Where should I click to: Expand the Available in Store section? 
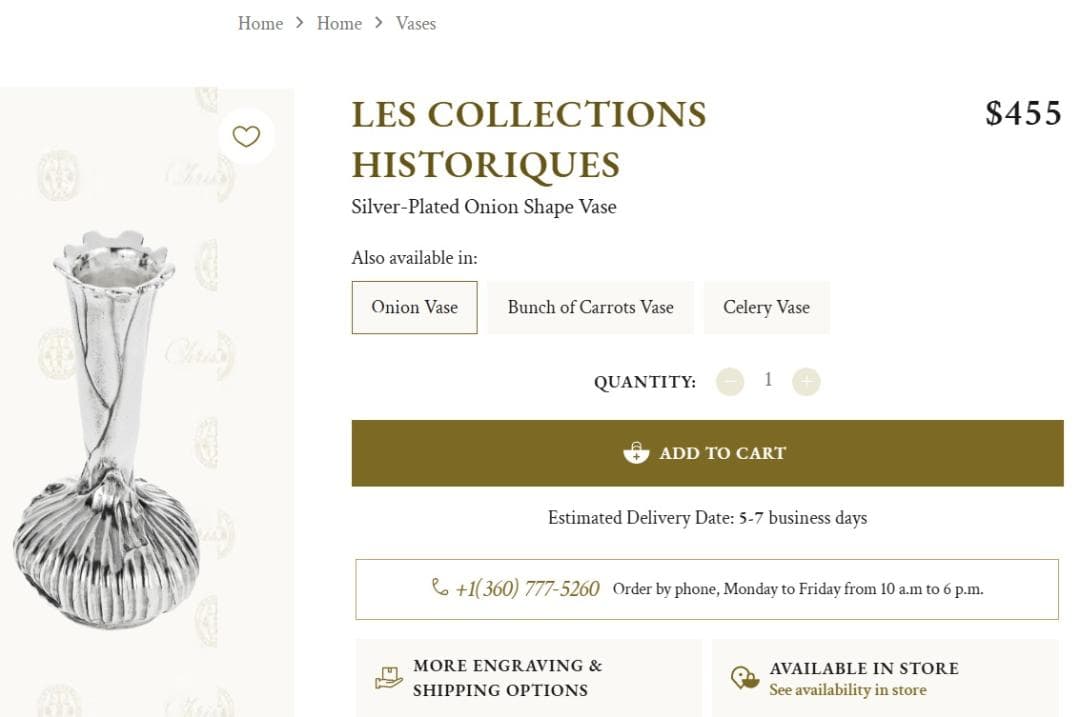(865, 668)
